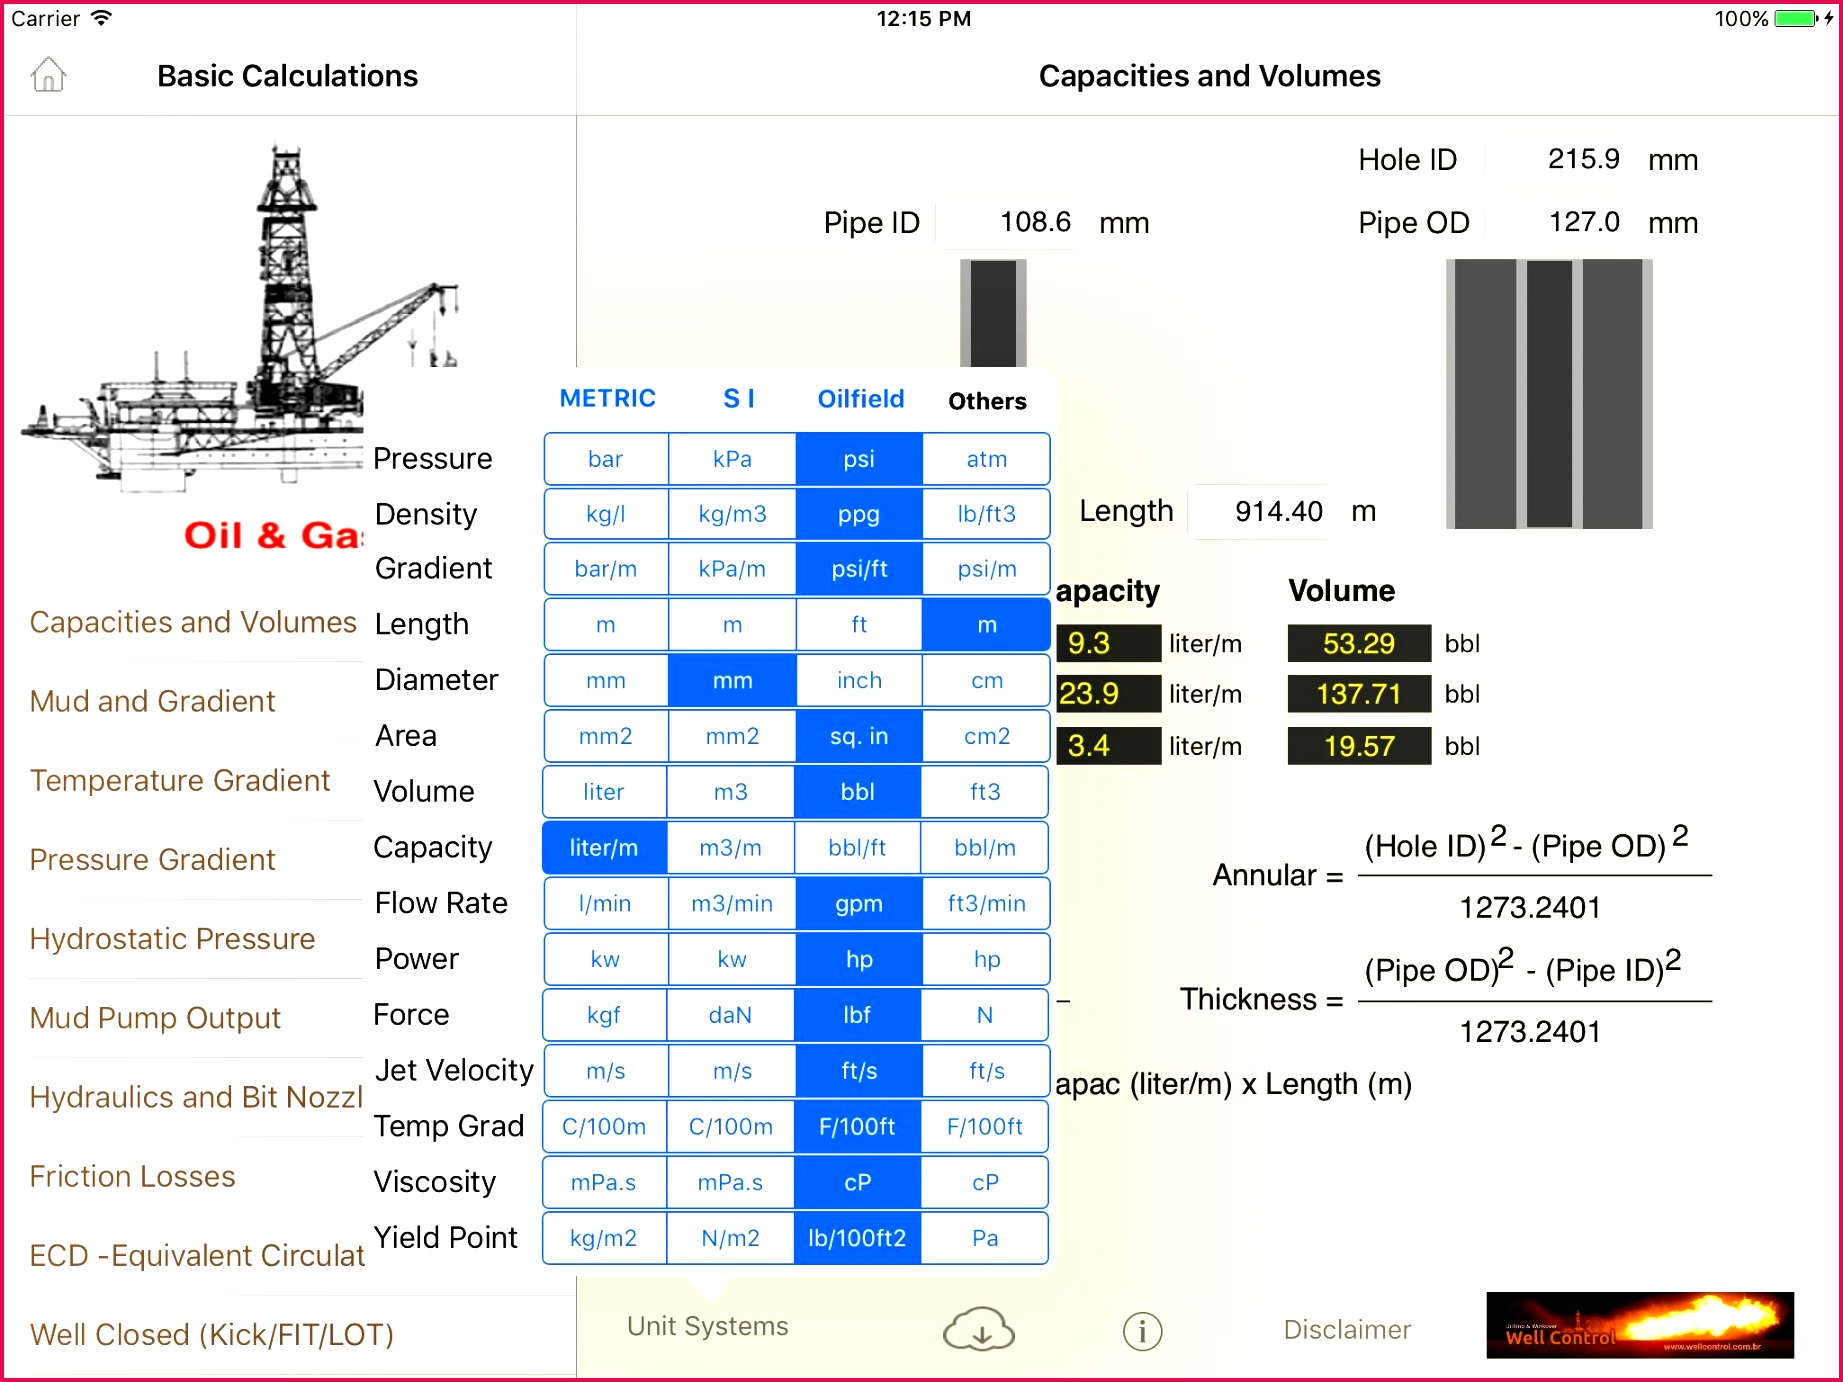Open the info icon near the bottom

1142,1330
